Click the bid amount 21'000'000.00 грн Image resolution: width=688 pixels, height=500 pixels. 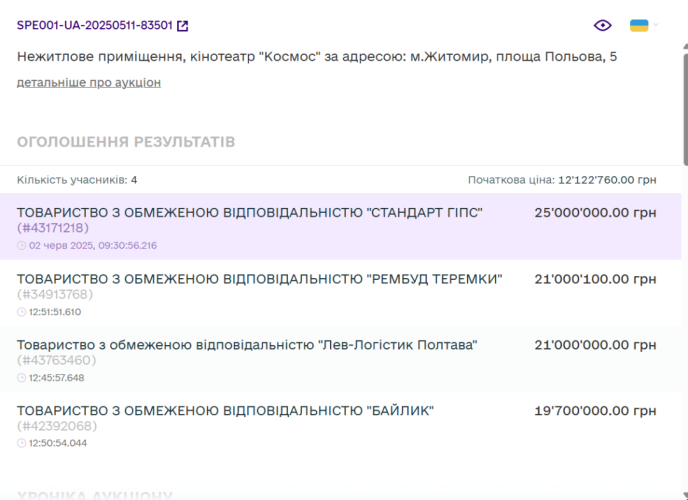[595, 345]
